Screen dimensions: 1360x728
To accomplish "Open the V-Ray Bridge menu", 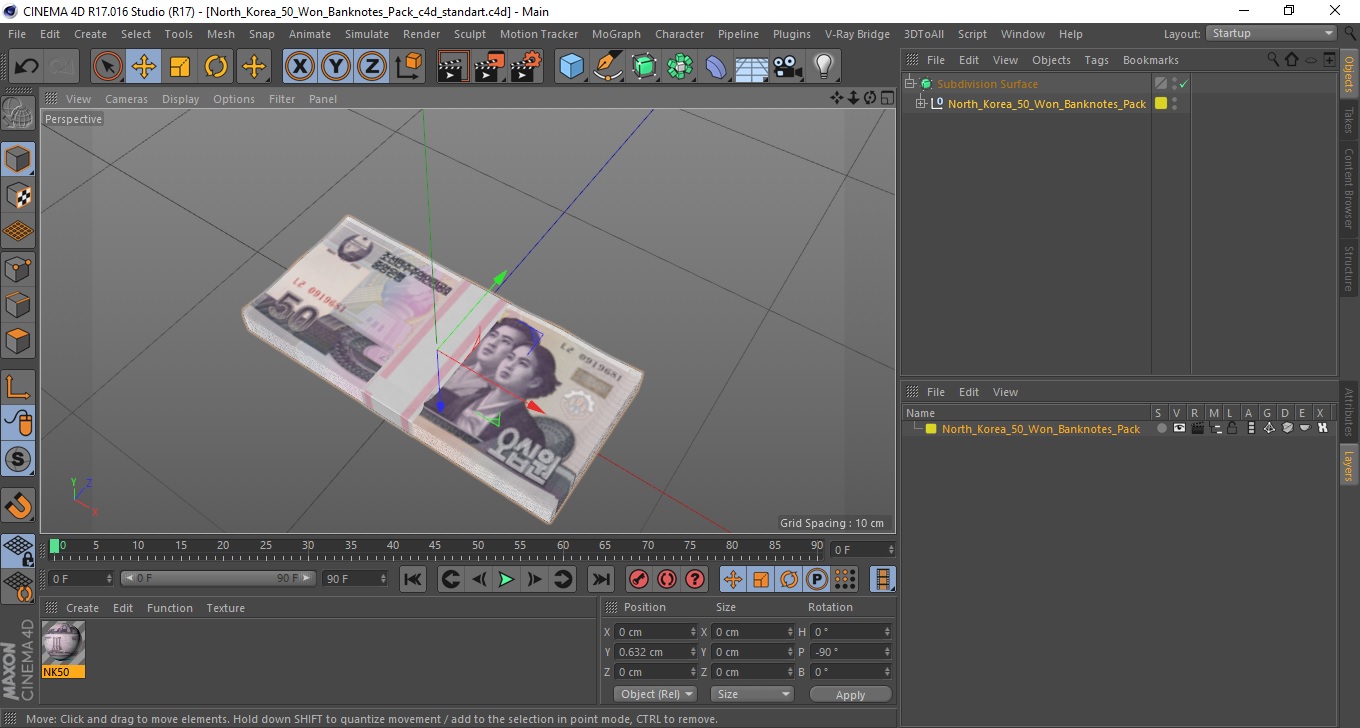I will tap(857, 34).
